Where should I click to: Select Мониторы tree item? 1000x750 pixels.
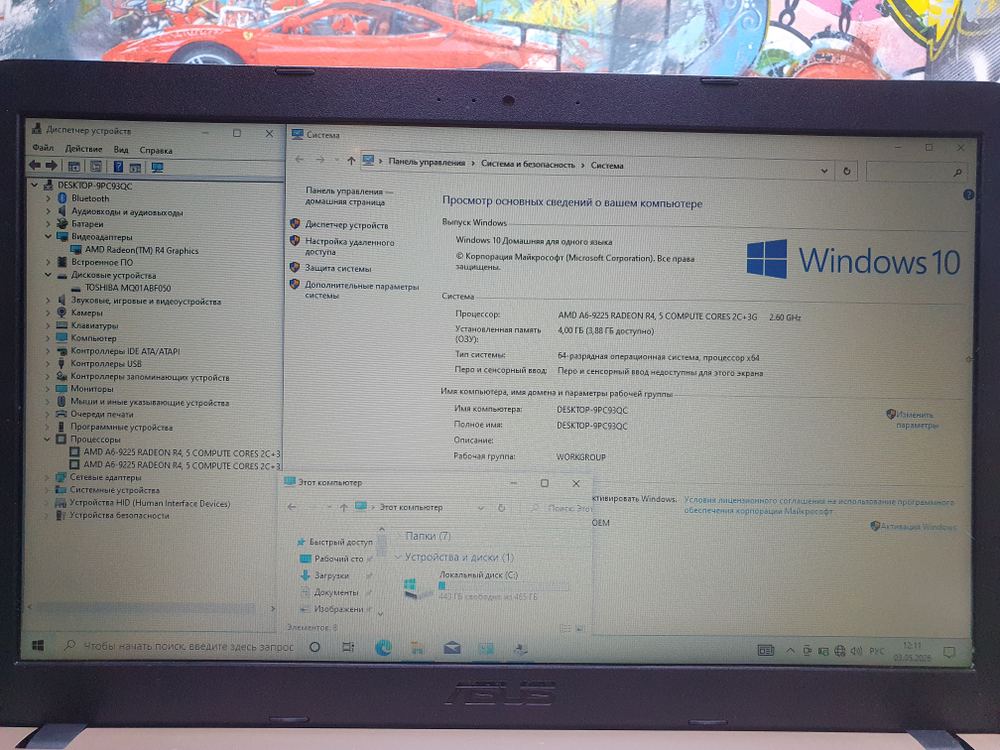point(92,389)
